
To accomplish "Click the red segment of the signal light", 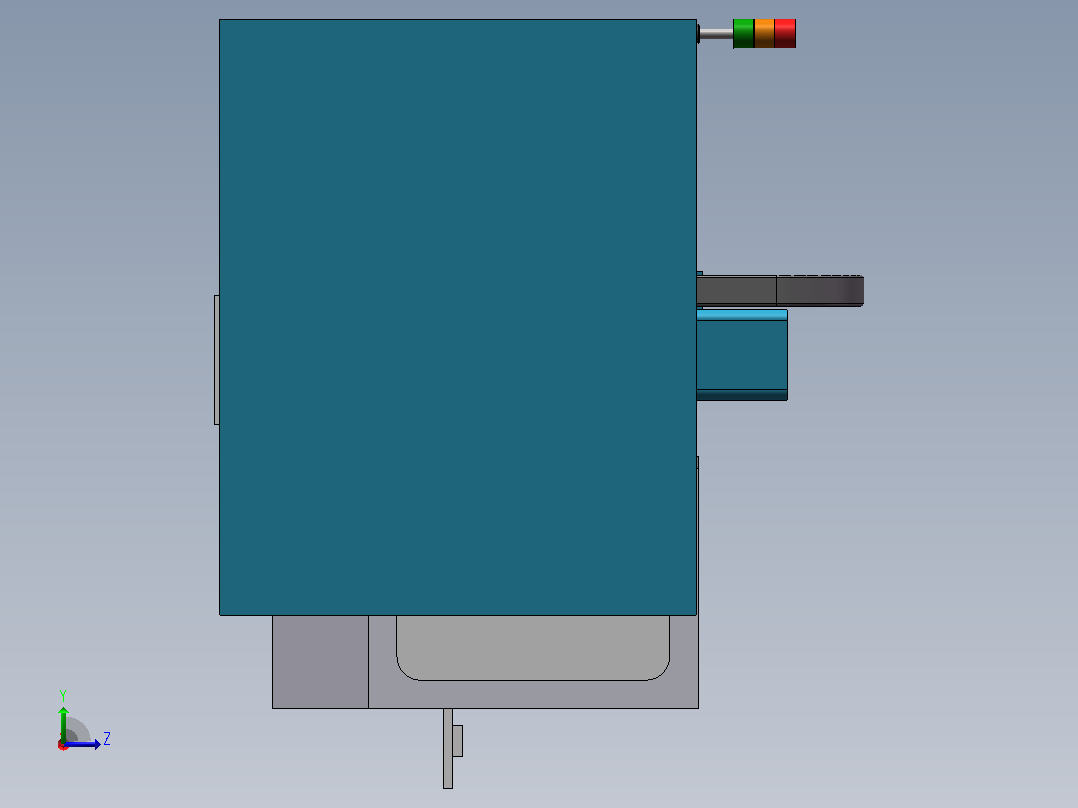I will click(x=785, y=34).
